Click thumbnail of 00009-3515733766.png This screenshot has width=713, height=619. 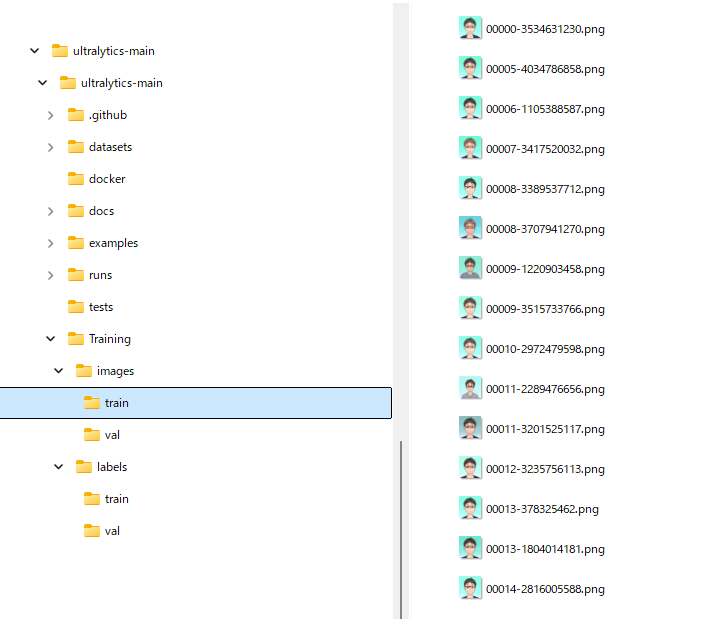coord(470,308)
